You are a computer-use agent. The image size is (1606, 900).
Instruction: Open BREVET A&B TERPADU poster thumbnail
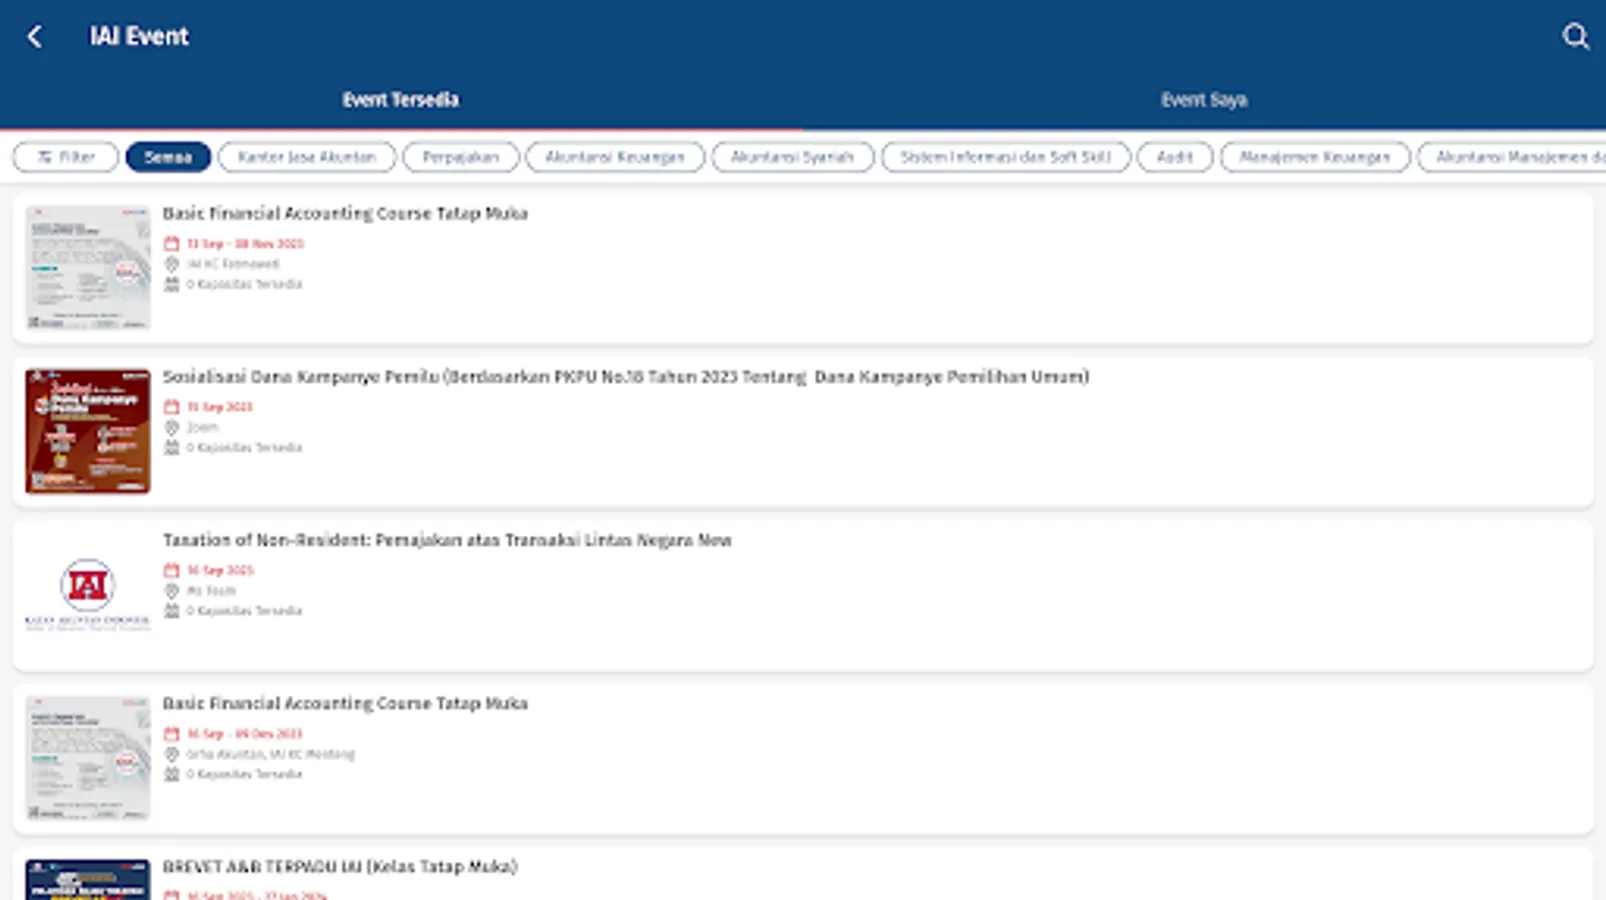(88, 880)
